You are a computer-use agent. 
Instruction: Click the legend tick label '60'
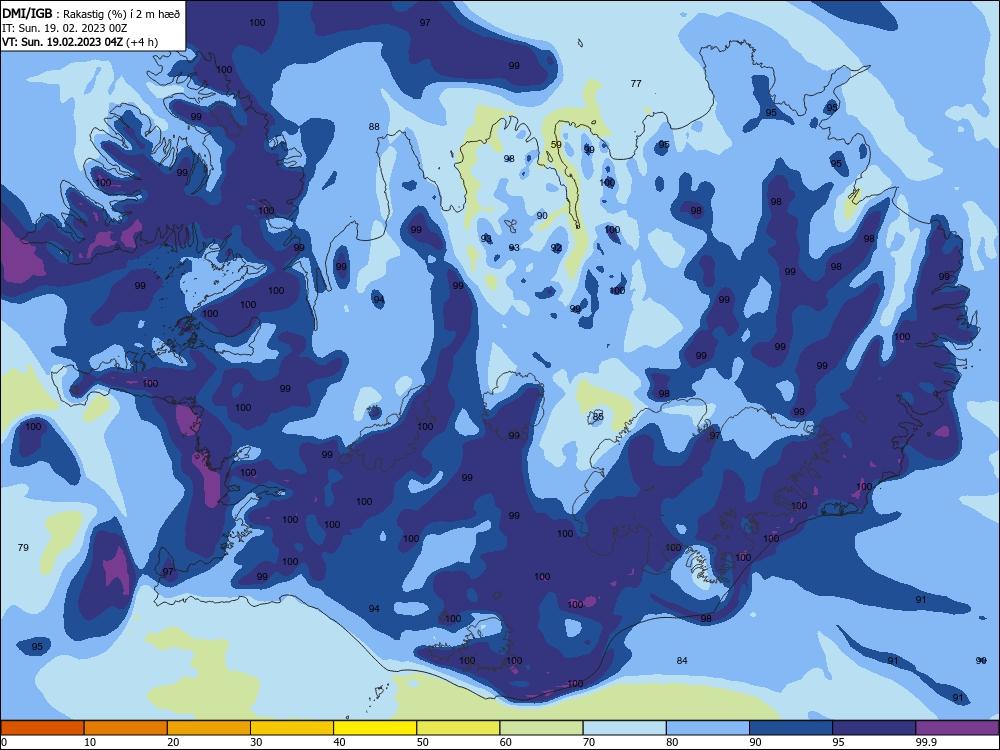click(x=506, y=742)
